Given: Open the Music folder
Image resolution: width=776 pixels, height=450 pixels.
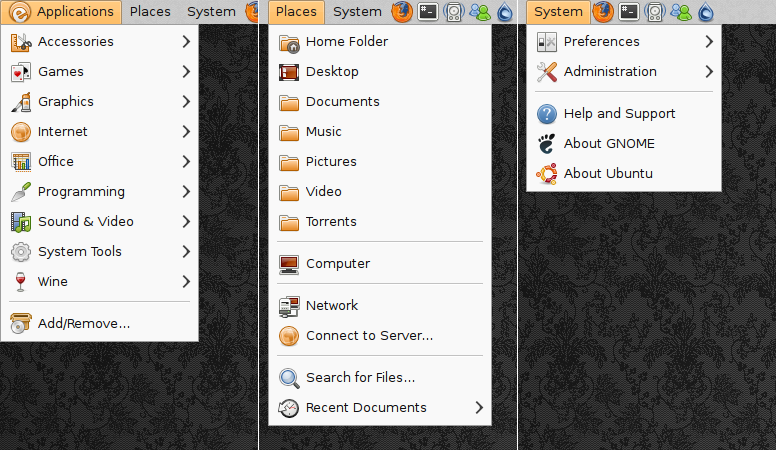Looking at the screenshot, I should 380,132.
